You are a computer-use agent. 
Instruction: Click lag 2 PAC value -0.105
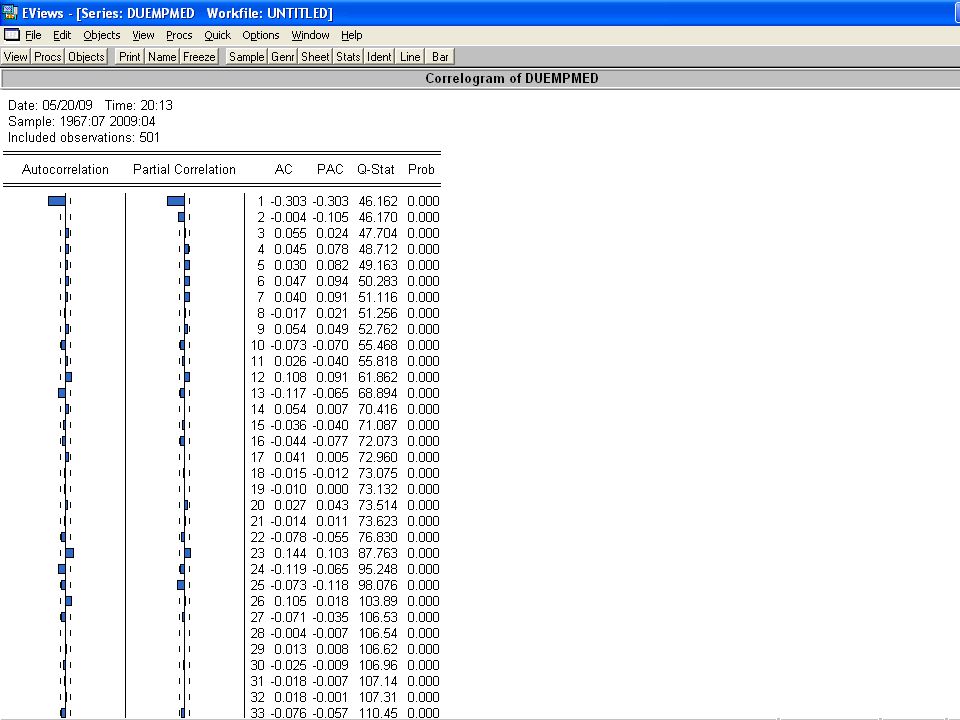point(330,217)
